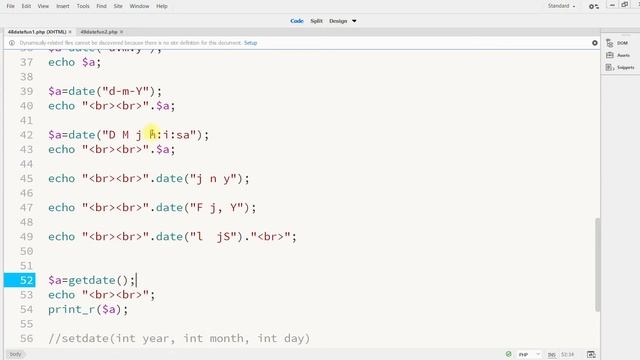Click echo "<br><br>".$a; on line 40

(x=111, y=106)
